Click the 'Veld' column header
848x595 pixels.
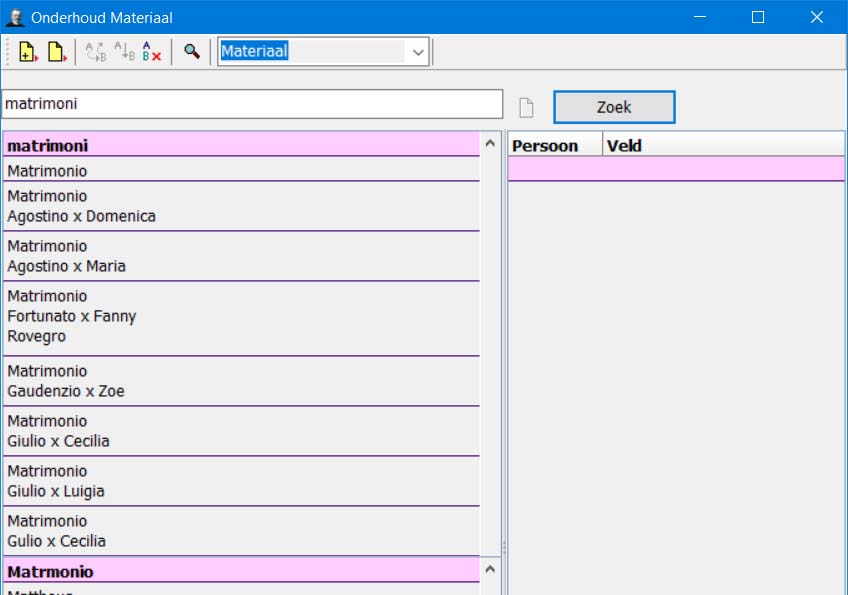[720, 146]
